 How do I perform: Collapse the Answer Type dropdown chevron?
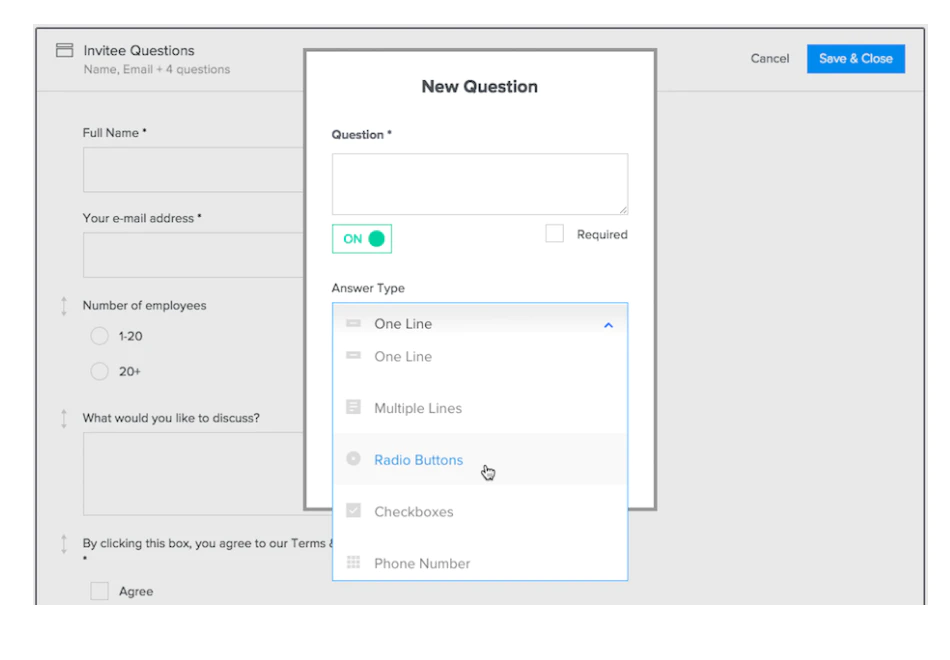click(608, 325)
